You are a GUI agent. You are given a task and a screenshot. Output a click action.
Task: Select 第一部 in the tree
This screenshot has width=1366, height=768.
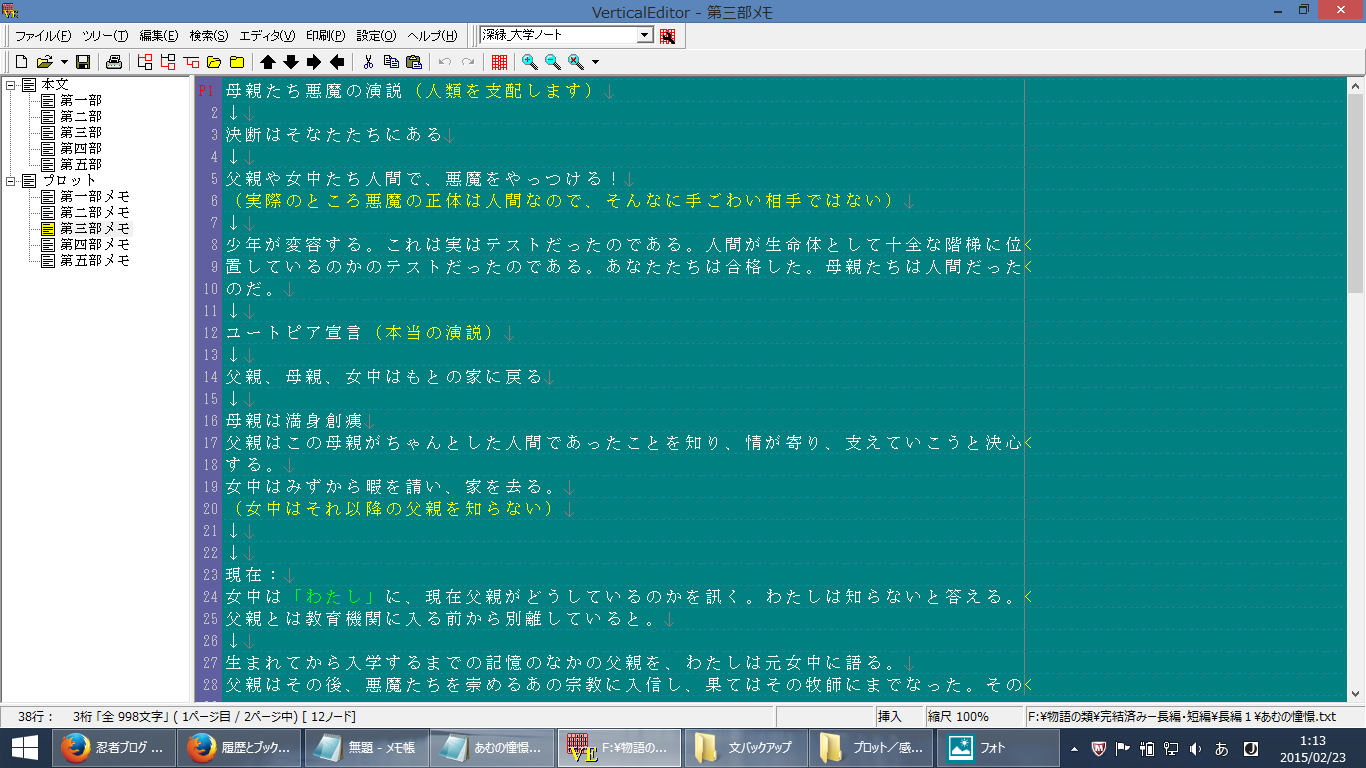pos(80,100)
